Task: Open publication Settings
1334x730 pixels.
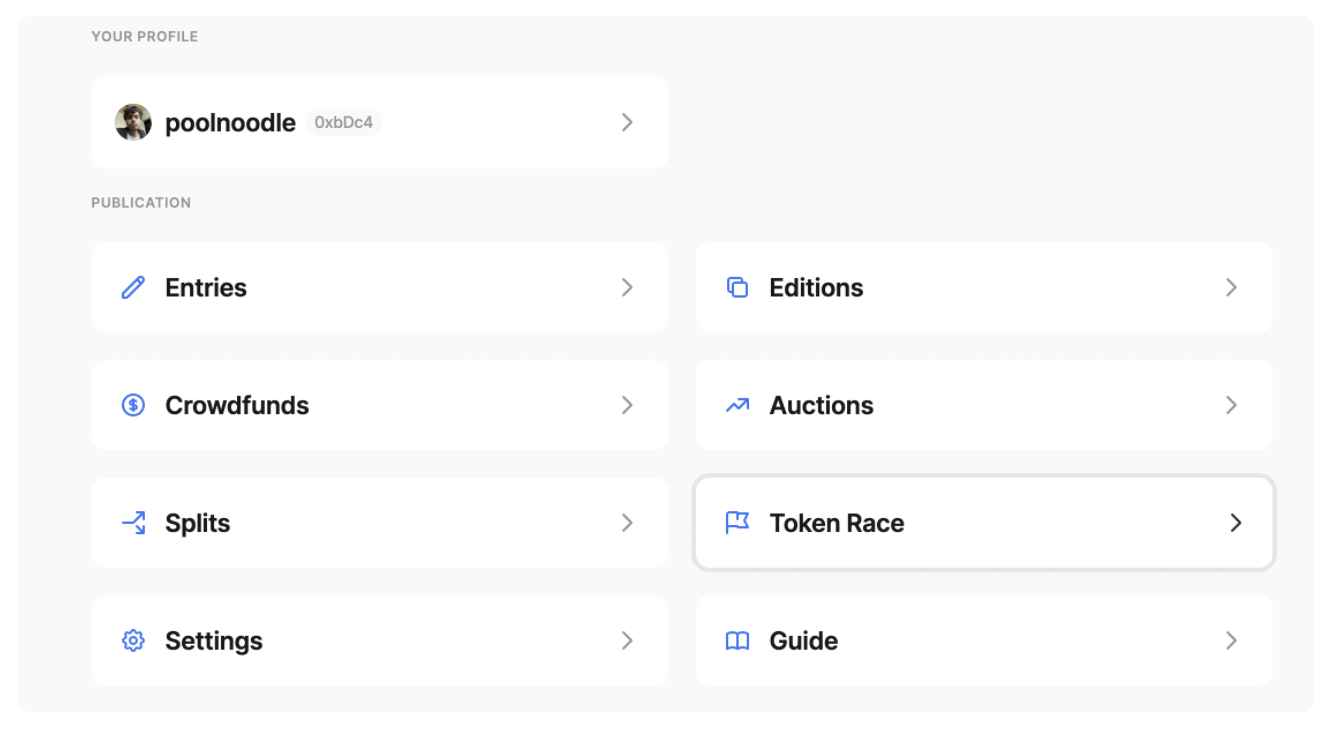Action: pos(214,641)
